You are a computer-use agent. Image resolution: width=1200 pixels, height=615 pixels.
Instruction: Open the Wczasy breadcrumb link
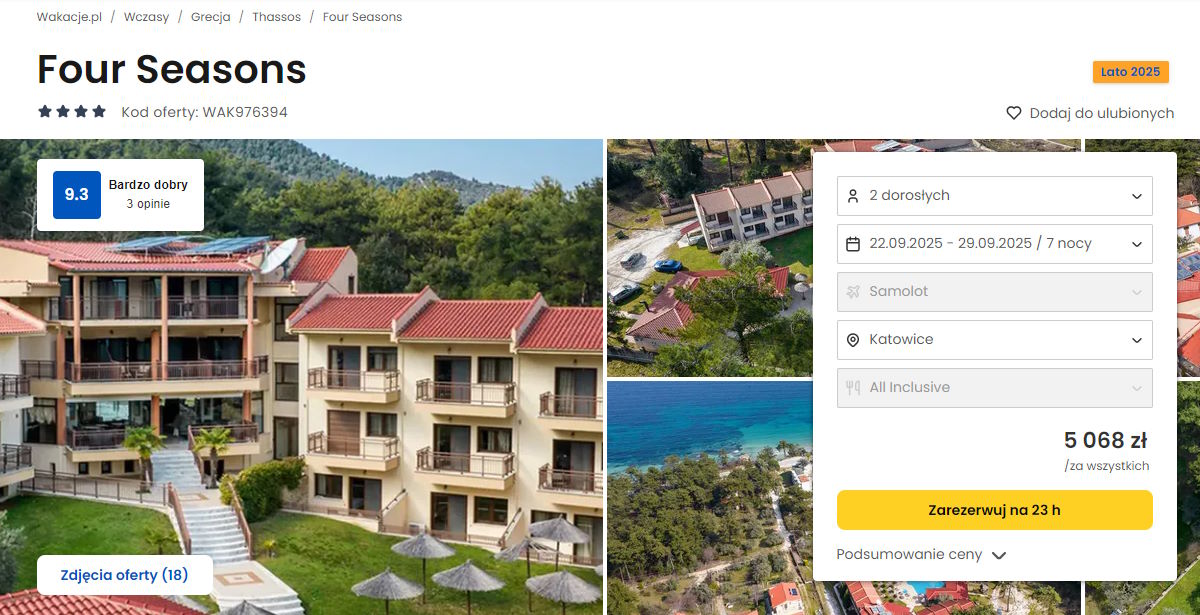click(146, 17)
